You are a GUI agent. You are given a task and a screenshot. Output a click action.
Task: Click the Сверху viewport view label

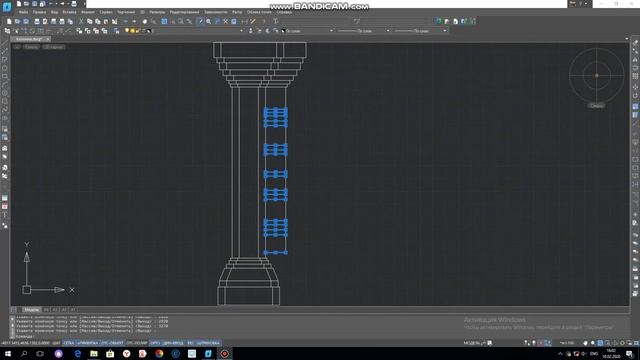(31, 47)
